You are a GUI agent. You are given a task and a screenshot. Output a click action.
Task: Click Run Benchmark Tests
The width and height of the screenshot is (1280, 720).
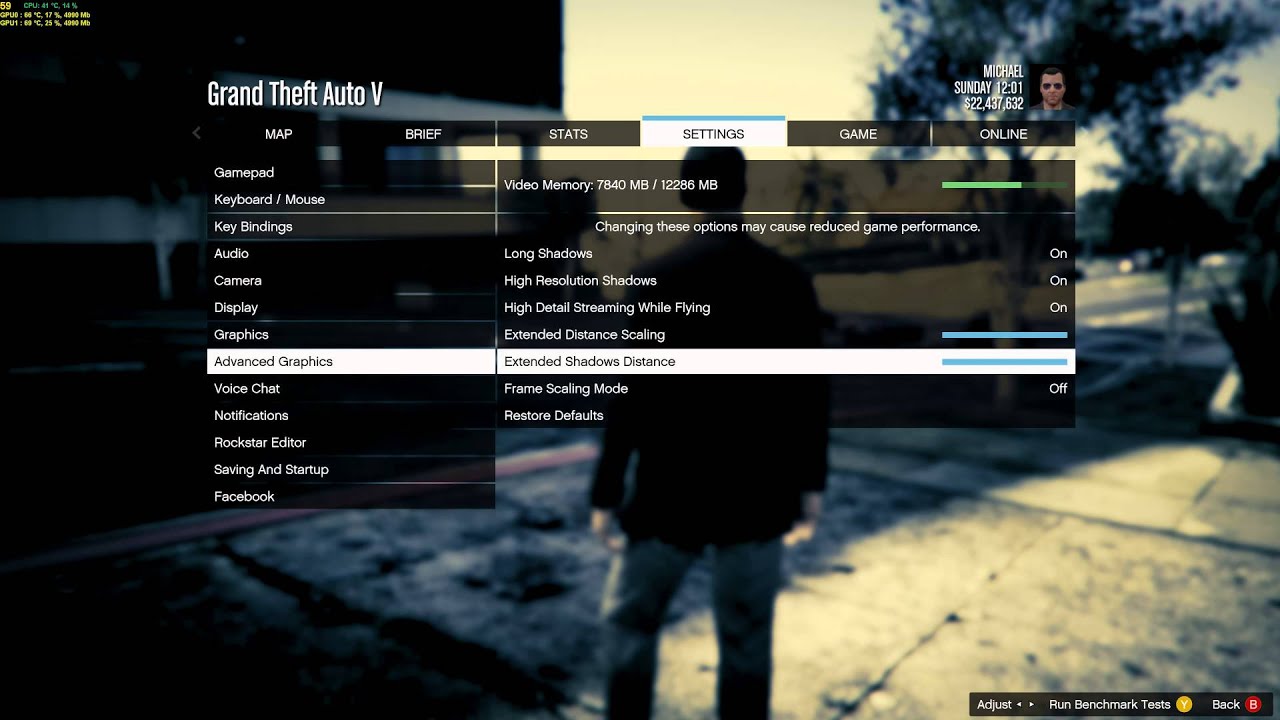(x=1109, y=705)
